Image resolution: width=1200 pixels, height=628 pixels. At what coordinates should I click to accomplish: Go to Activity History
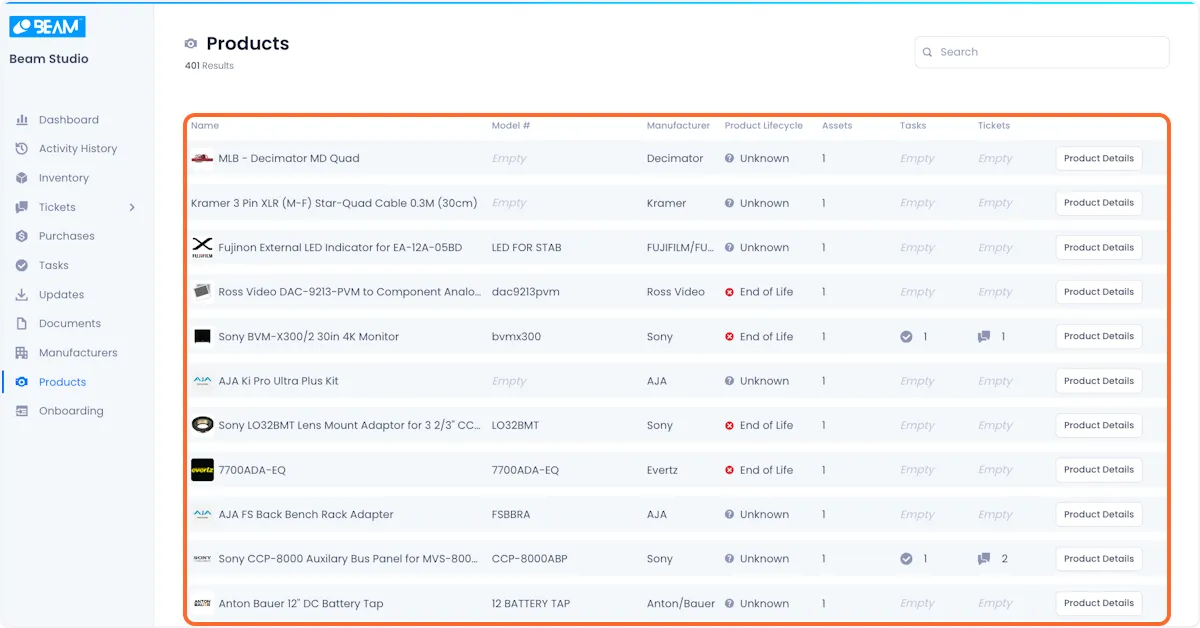tap(78, 149)
